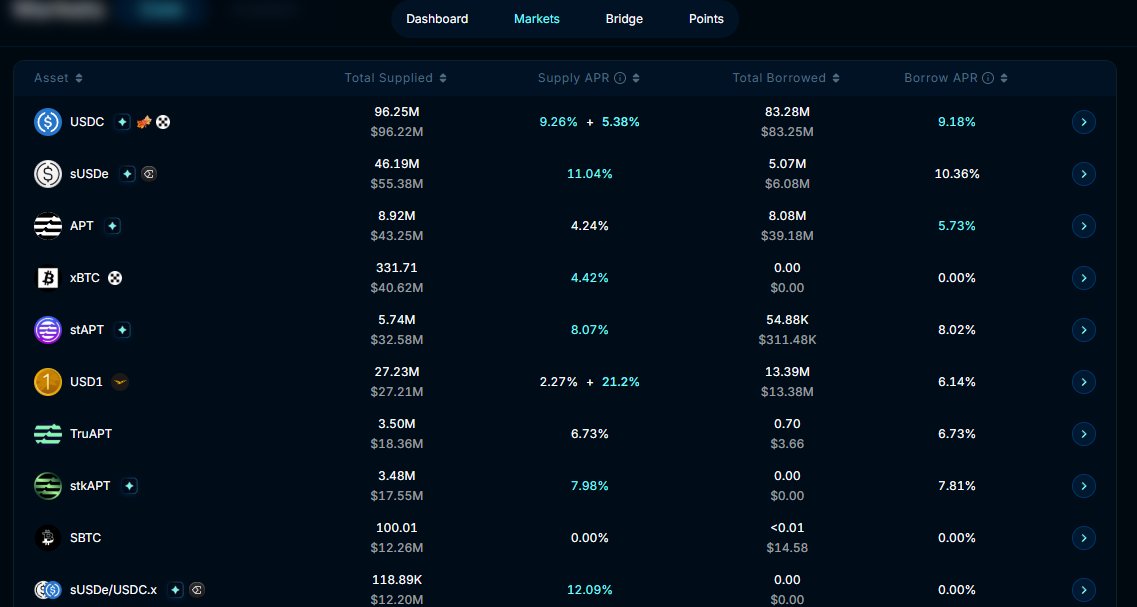Switch to the Bridge tab
Image resolution: width=1137 pixels, height=607 pixels.
(624, 19)
